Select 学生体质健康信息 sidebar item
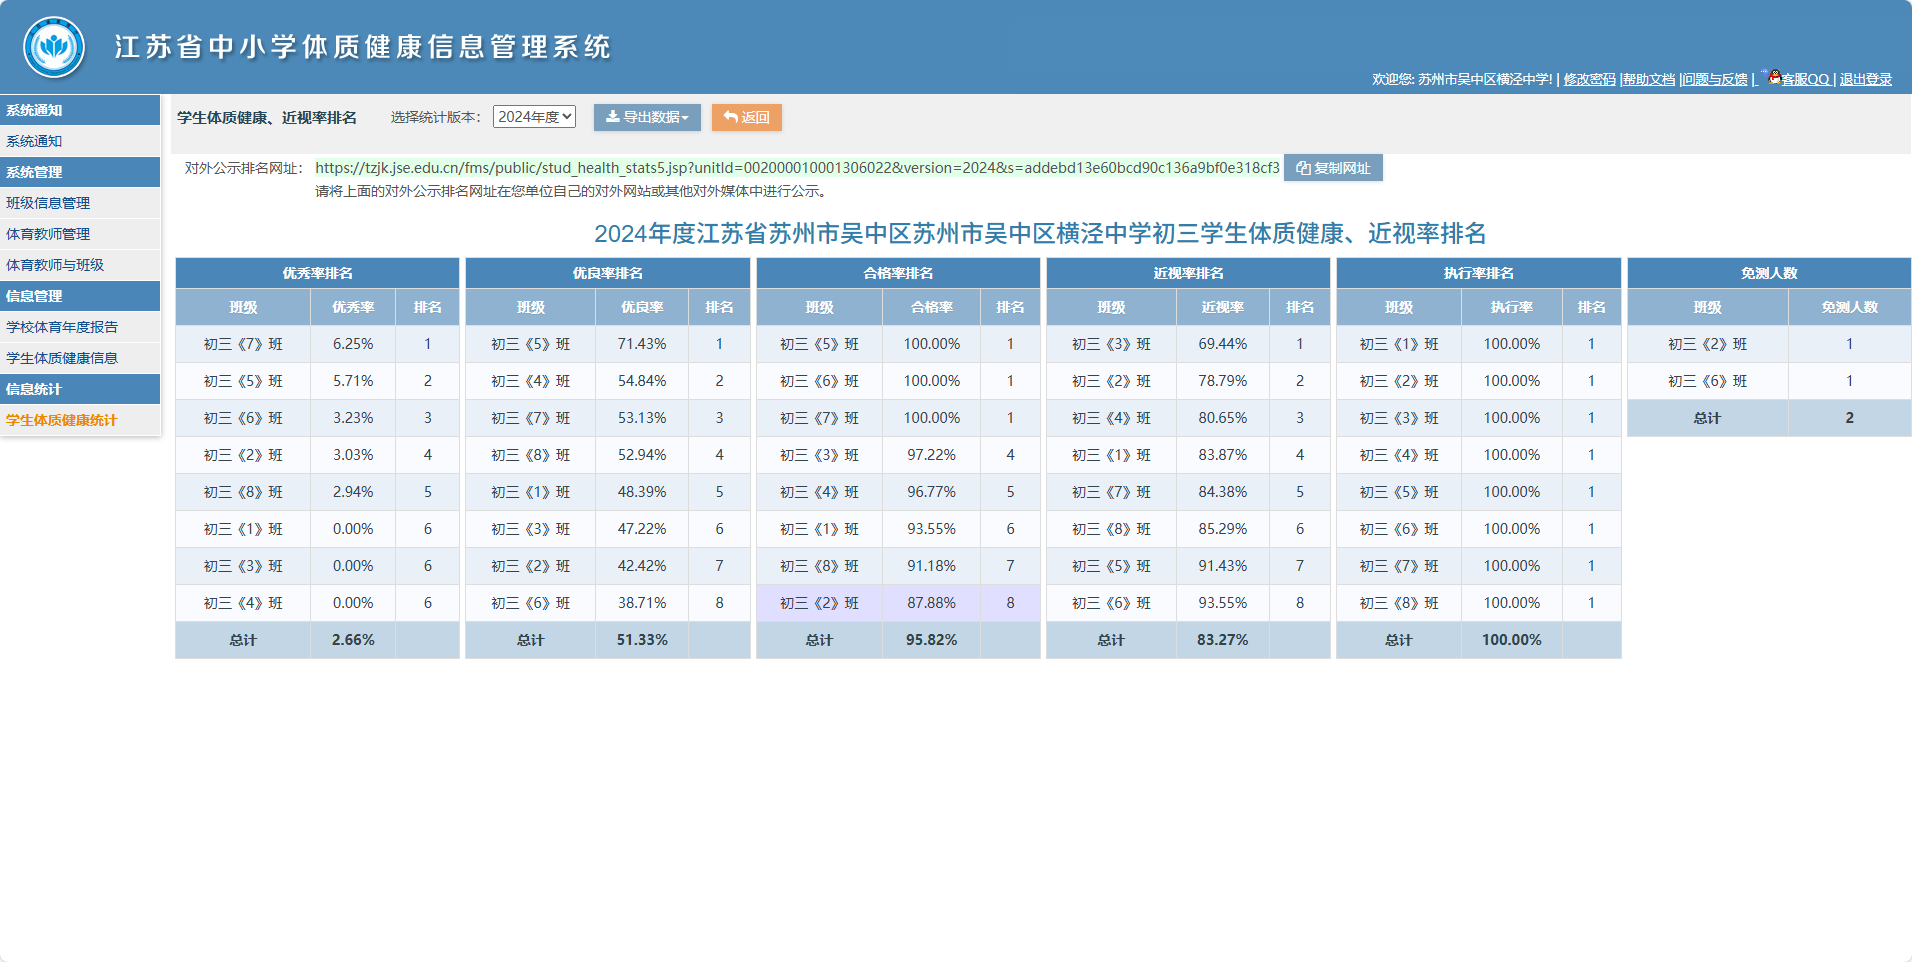 [x=80, y=358]
